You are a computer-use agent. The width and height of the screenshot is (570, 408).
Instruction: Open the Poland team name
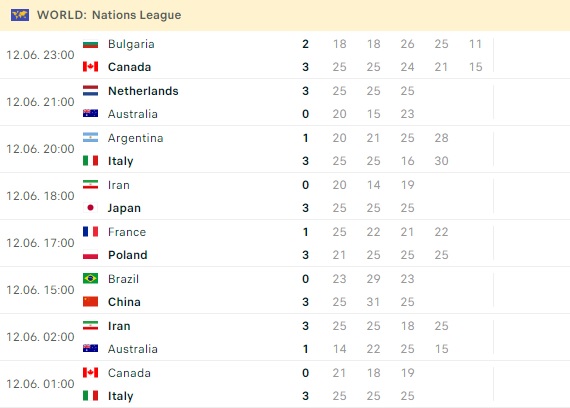point(128,255)
